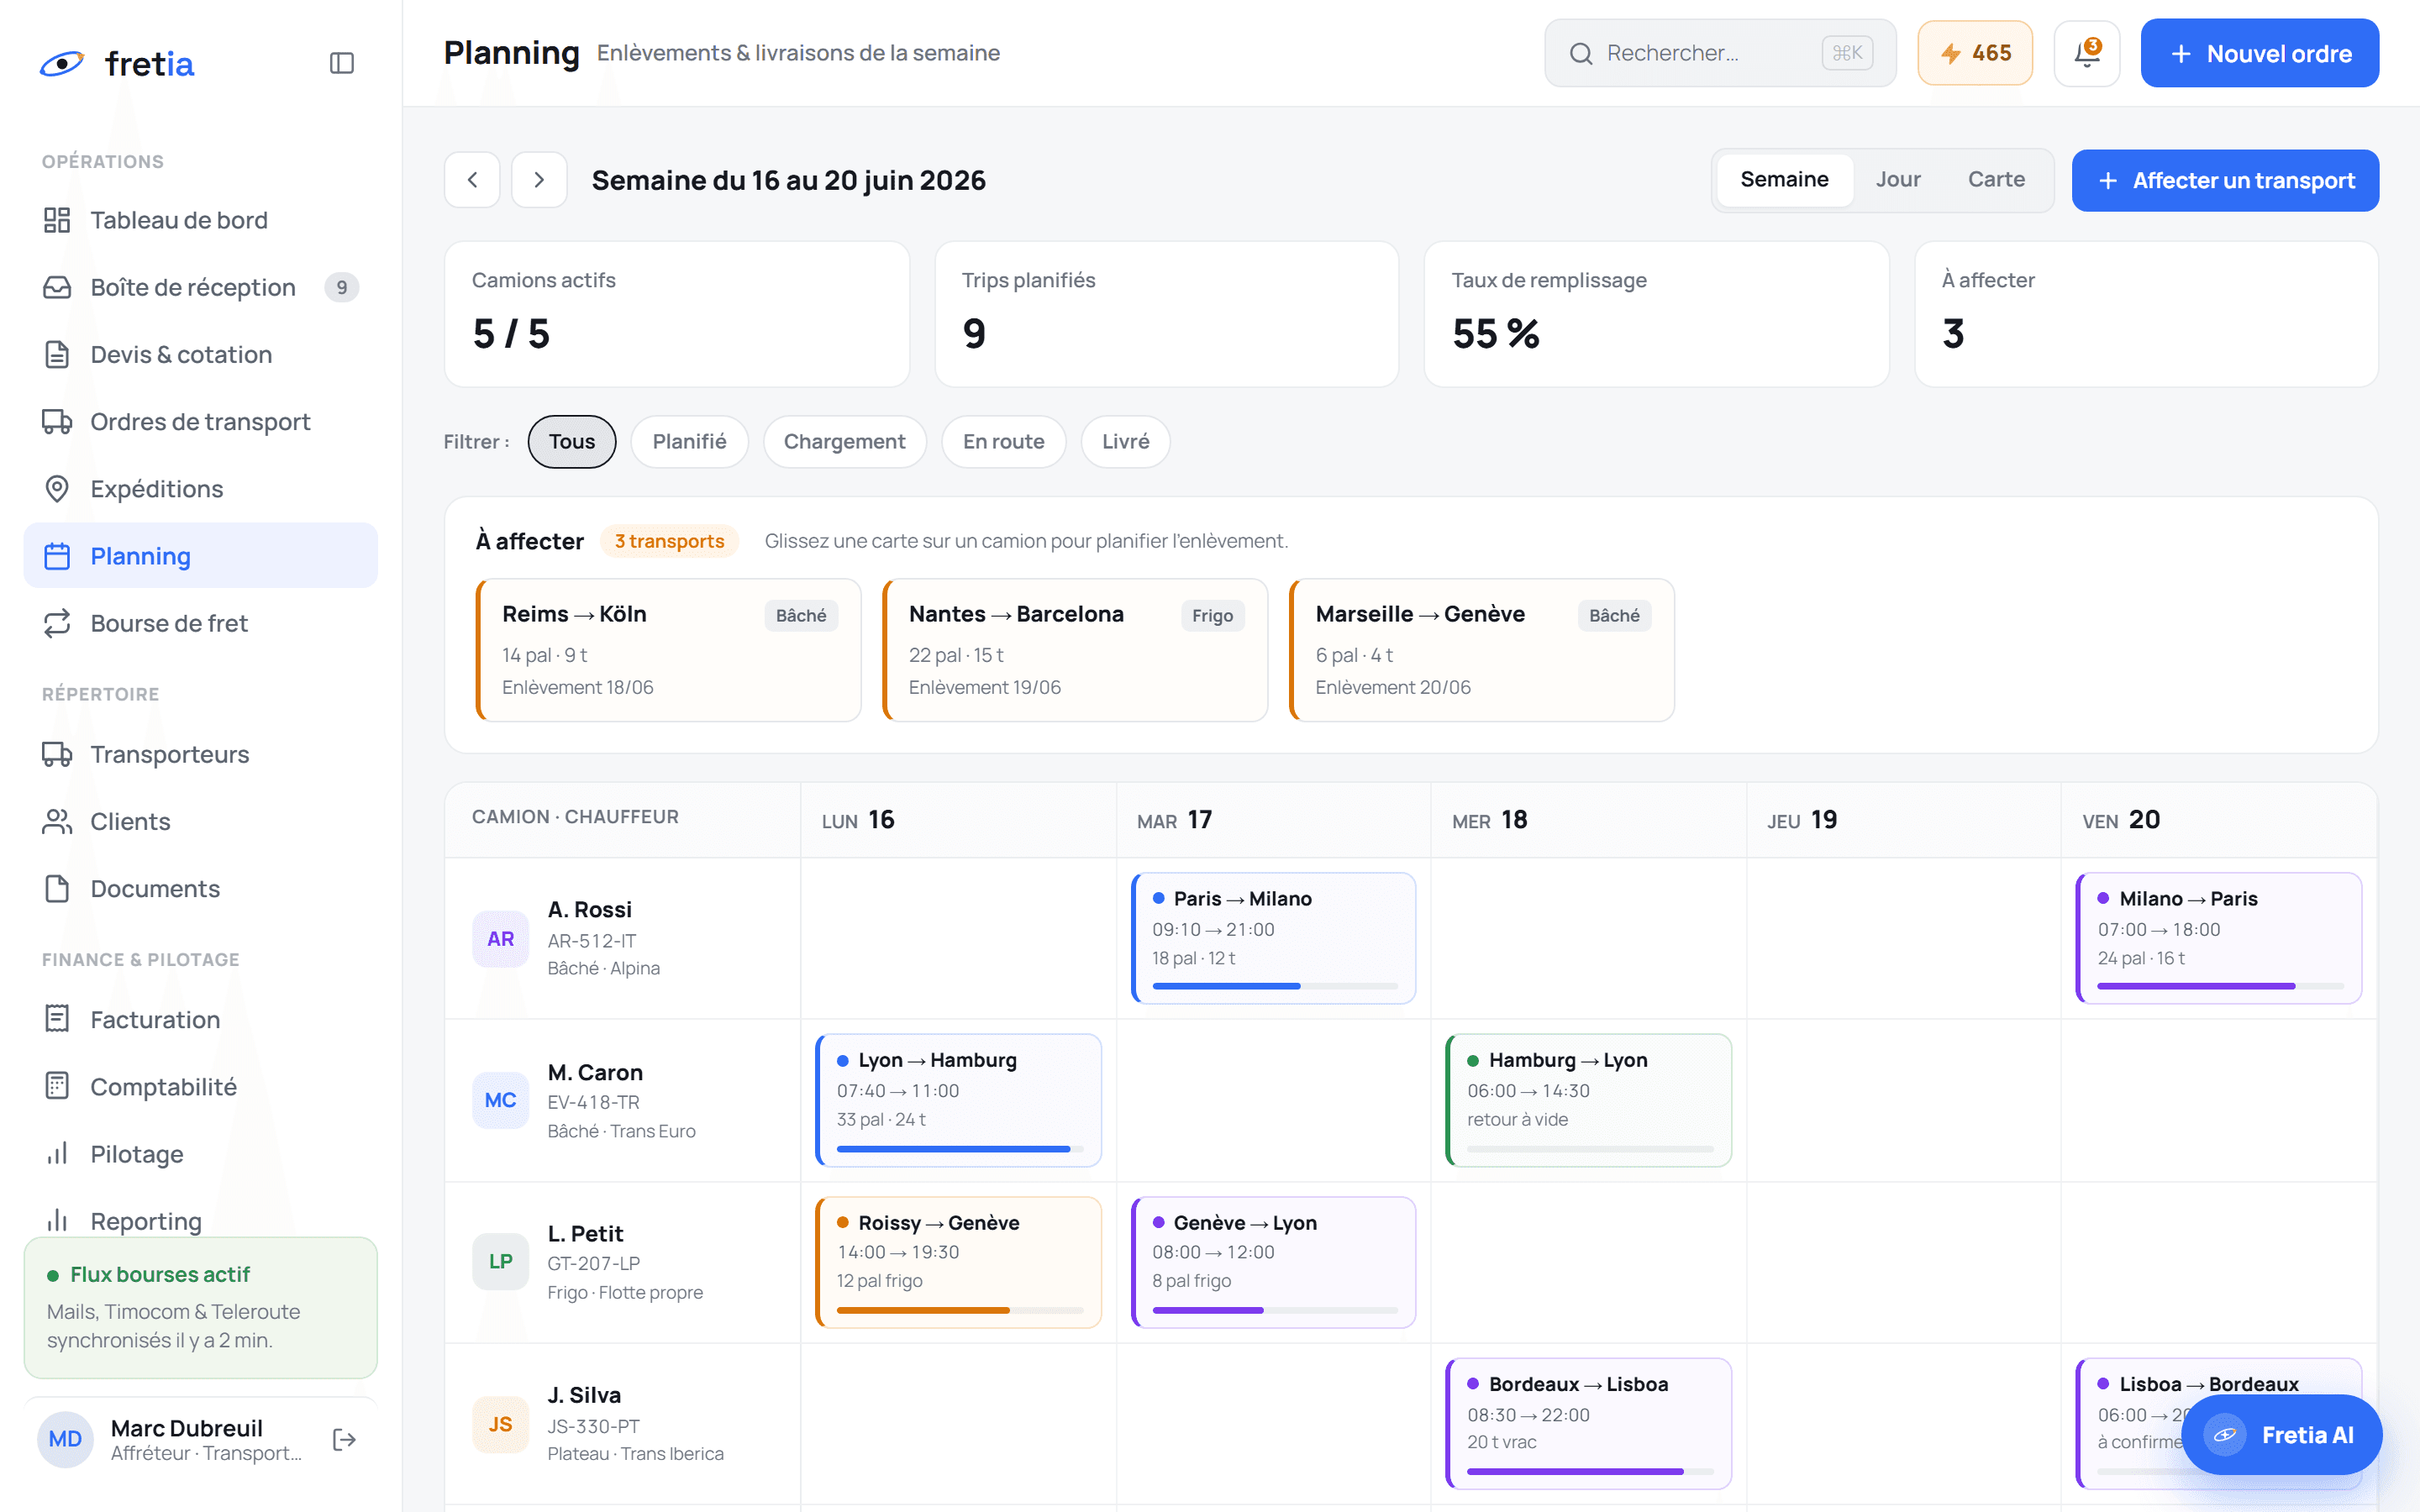Click the Transporteurs truck icon
The height and width of the screenshot is (1512, 2420).
[57, 754]
